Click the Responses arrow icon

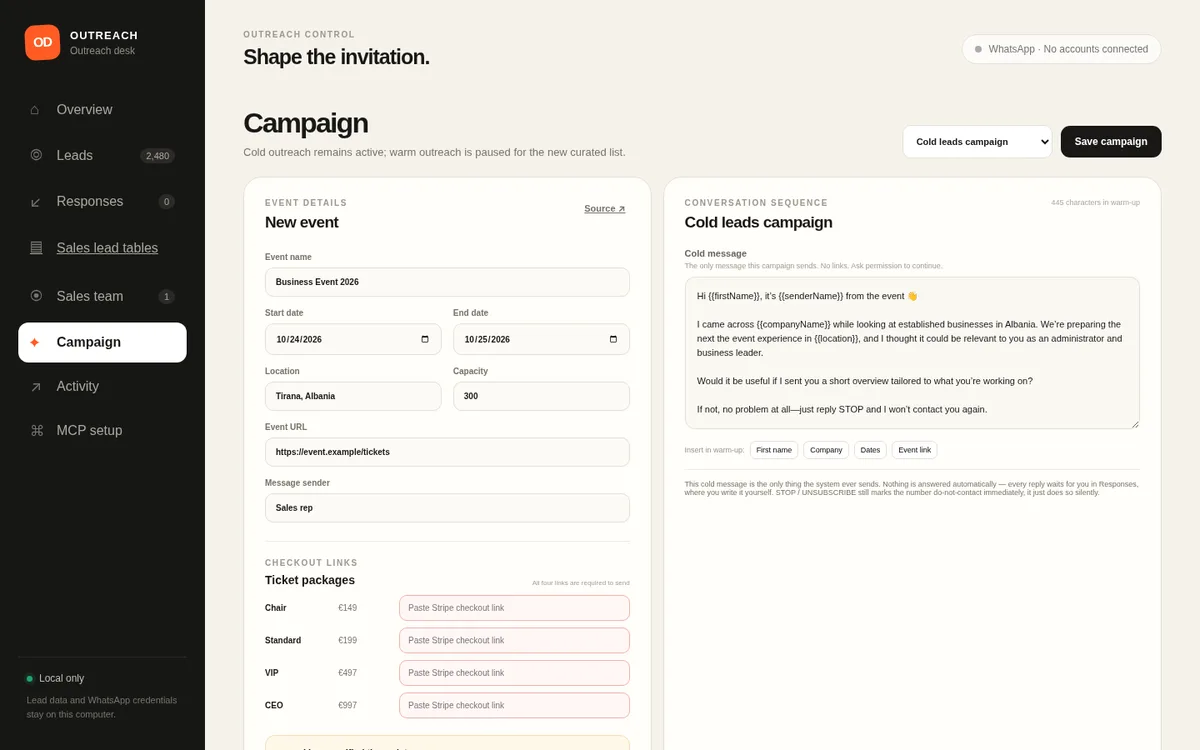(x=36, y=202)
